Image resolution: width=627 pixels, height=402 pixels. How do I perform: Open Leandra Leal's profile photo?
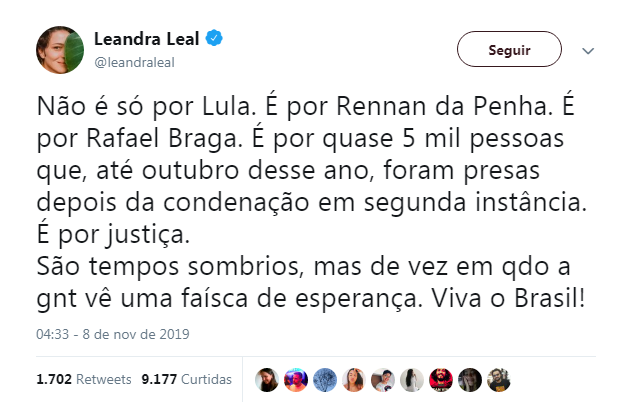(x=59, y=48)
